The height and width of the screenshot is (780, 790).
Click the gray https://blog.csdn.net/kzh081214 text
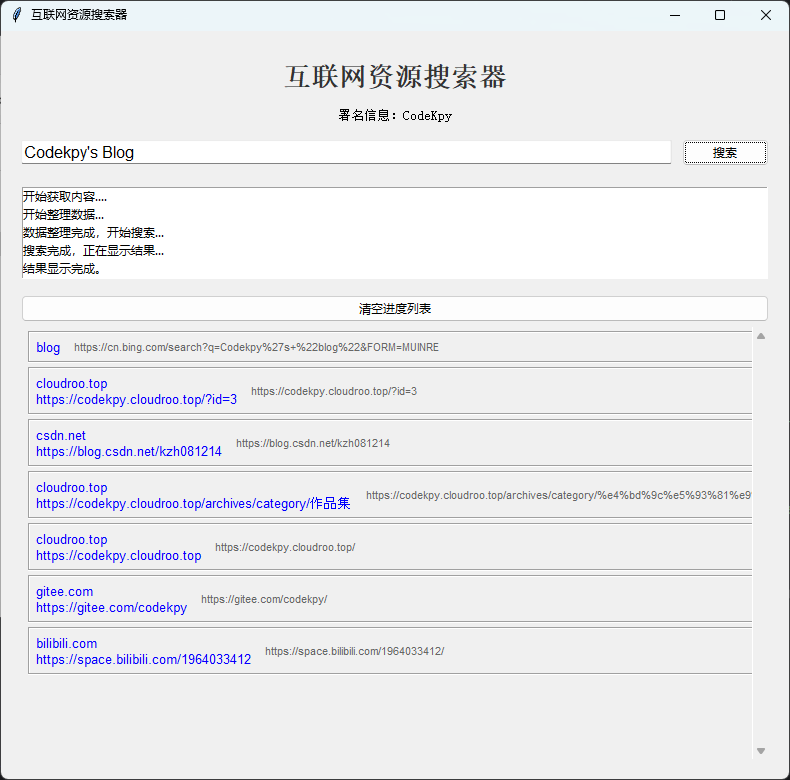[x=313, y=443]
